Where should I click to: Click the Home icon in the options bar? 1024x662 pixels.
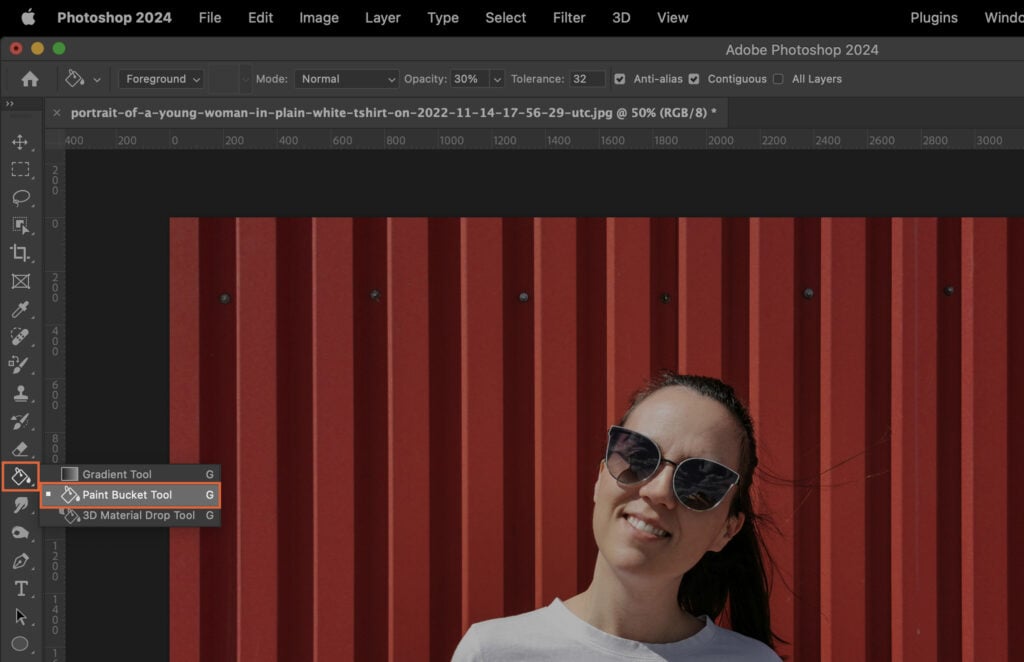(29, 78)
